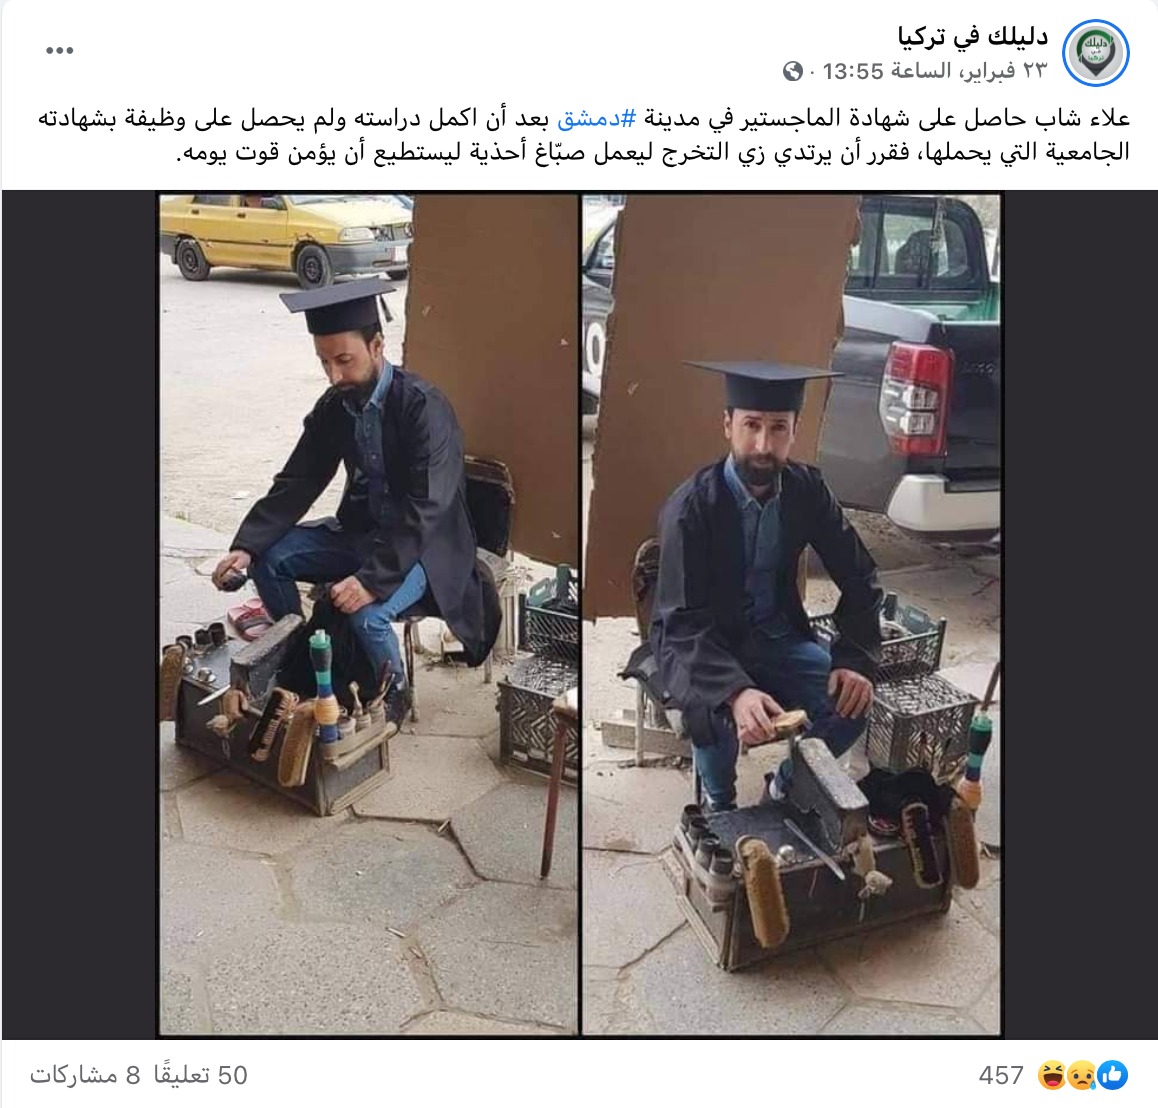Open the right photo of the man facing the camera

coord(792,614)
